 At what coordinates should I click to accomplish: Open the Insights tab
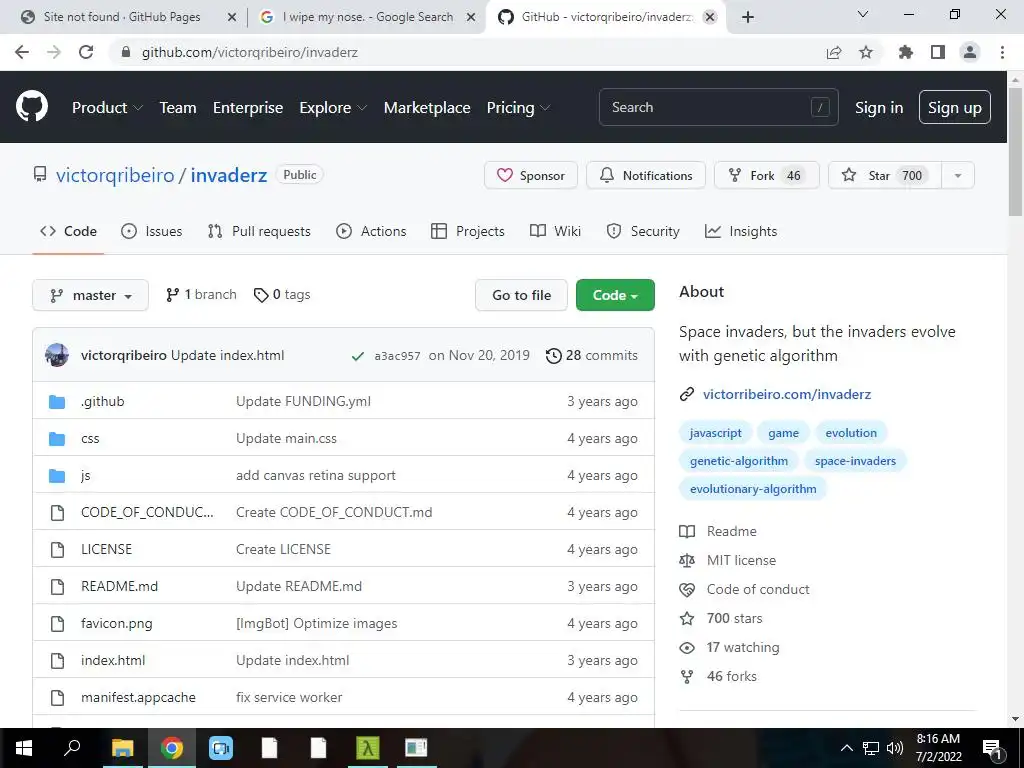[741, 231]
